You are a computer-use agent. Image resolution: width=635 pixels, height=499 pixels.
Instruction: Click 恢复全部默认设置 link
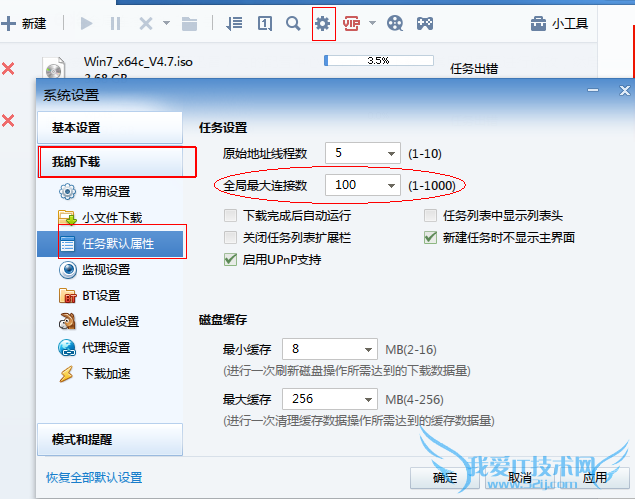94,478
